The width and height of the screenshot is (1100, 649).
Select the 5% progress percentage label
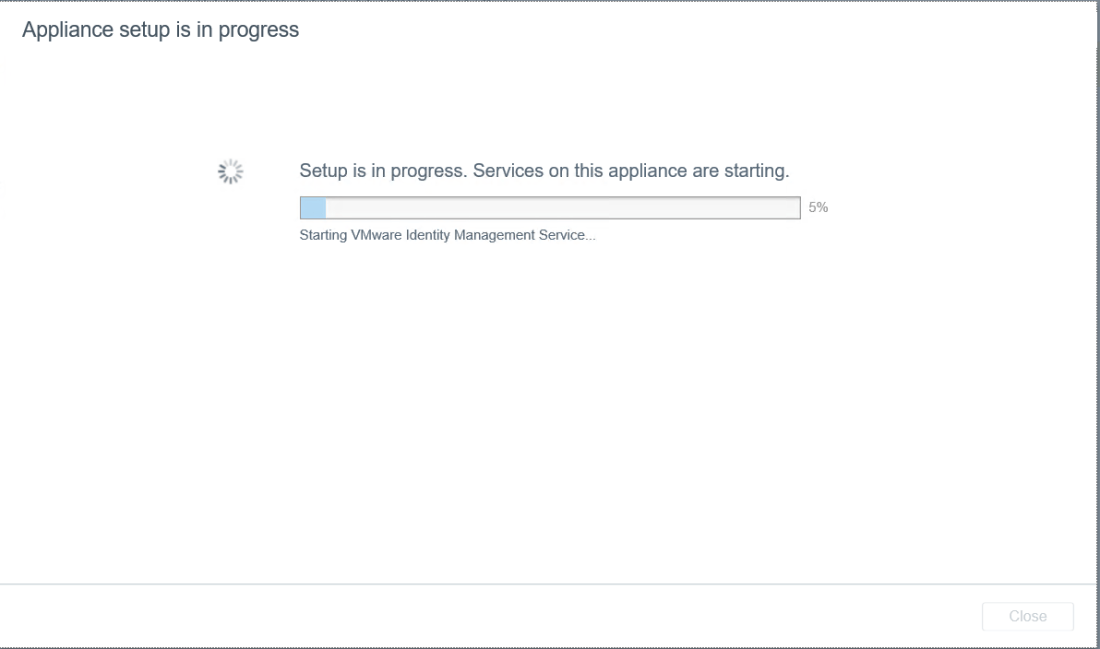(x=818, y=208)
